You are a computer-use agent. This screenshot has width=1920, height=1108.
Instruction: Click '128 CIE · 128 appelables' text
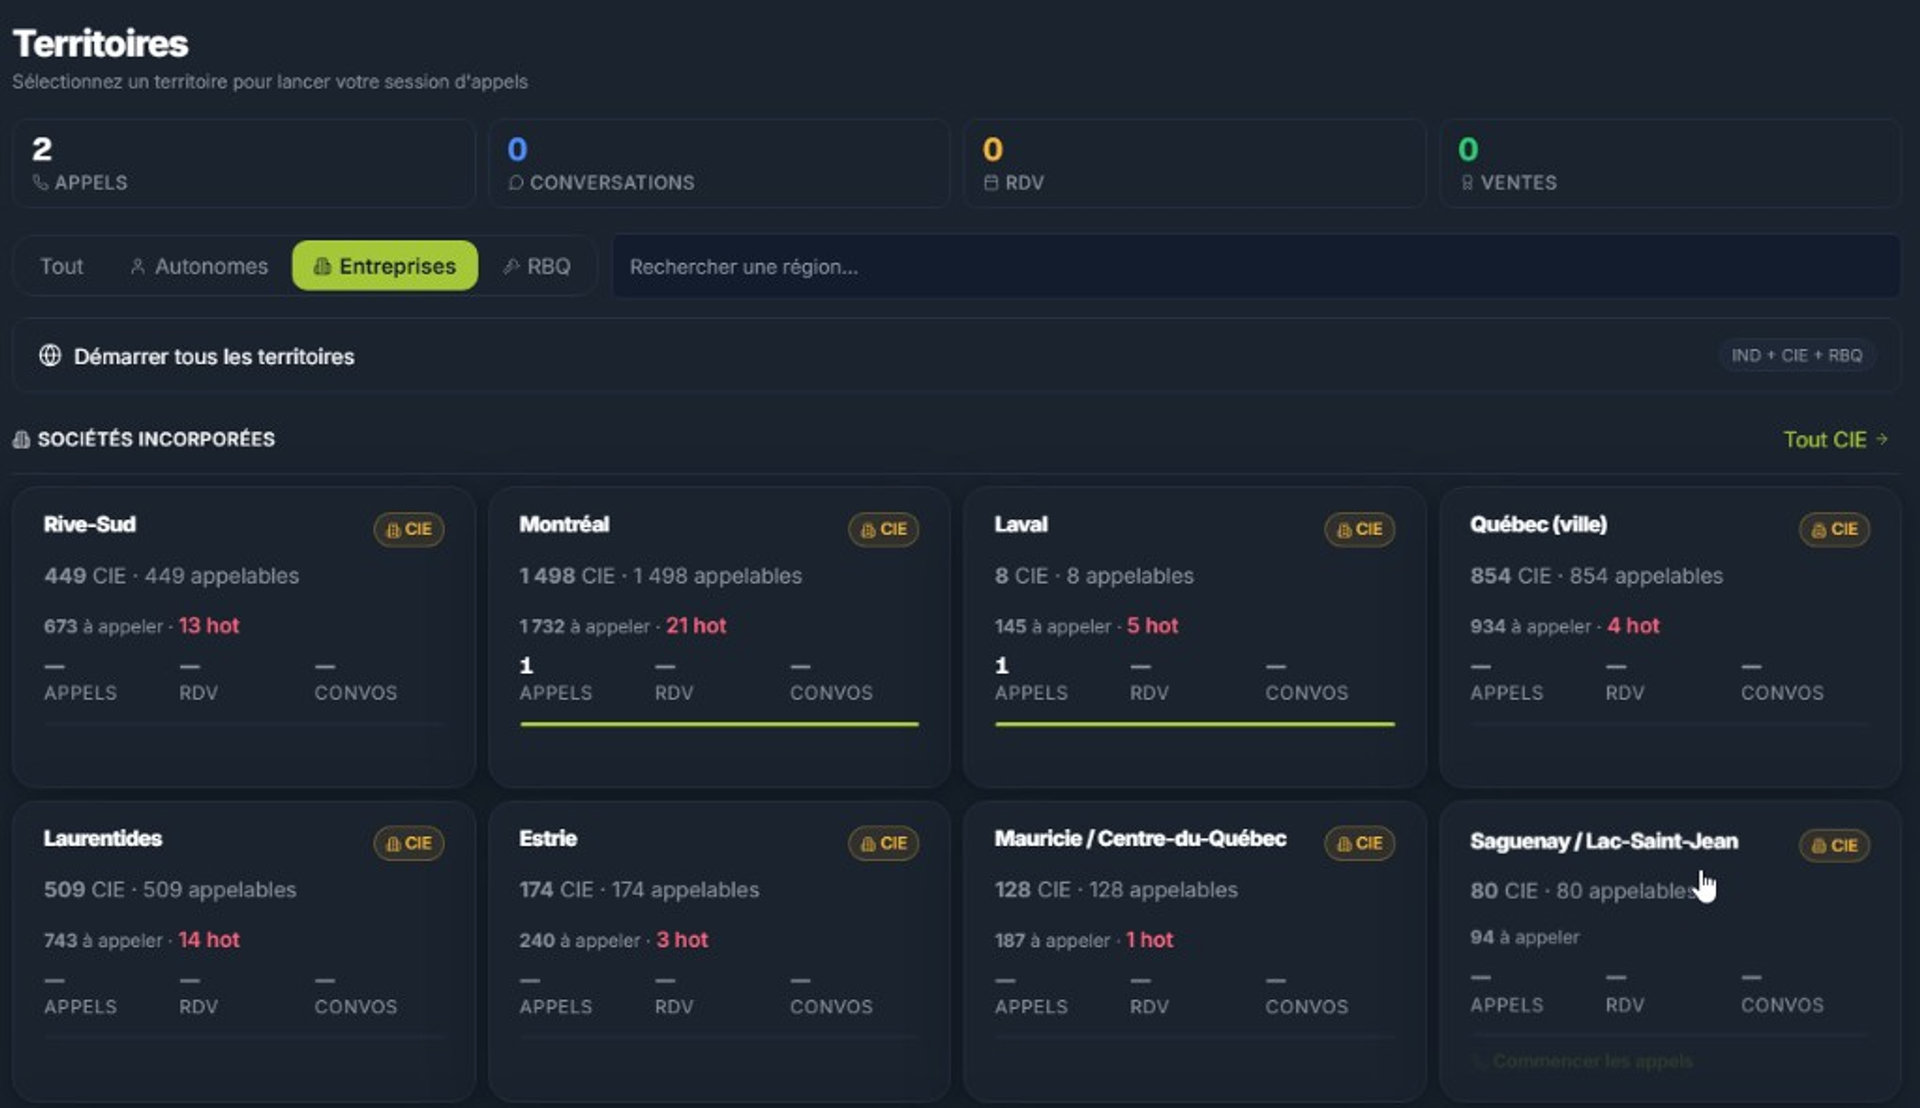(1116, 890)
